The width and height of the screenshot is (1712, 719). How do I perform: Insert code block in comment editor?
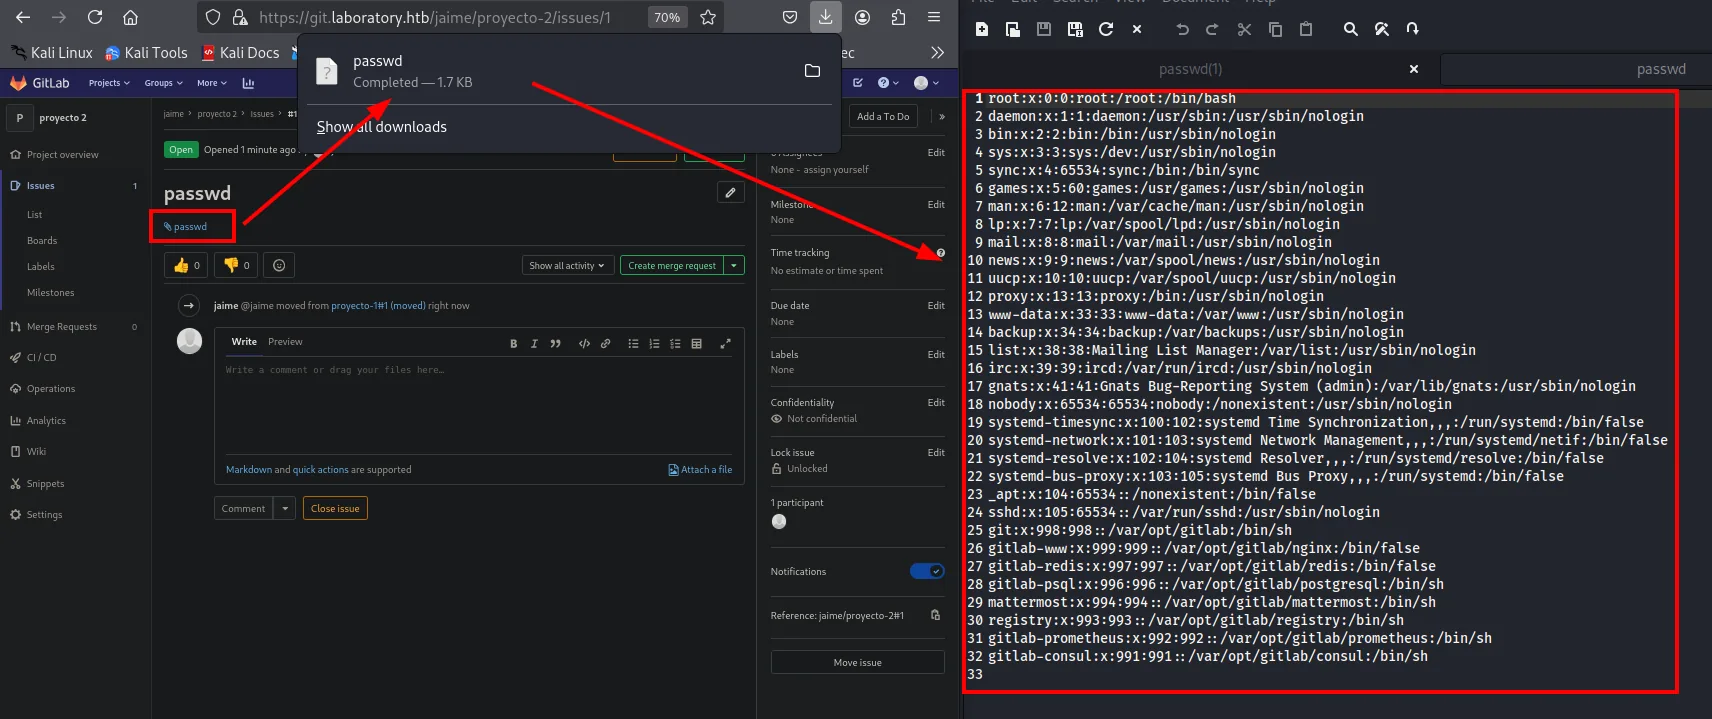pos(584,344)
